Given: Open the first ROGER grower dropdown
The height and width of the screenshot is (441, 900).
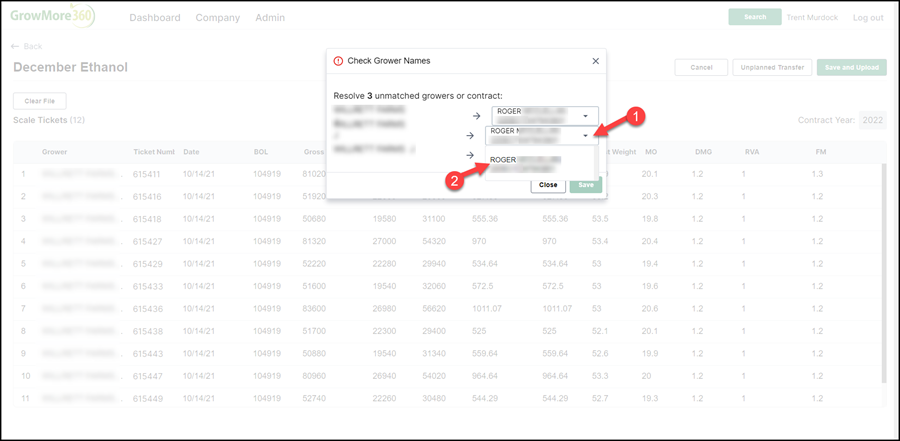Looking at the screenshot, I should [545, 115].
